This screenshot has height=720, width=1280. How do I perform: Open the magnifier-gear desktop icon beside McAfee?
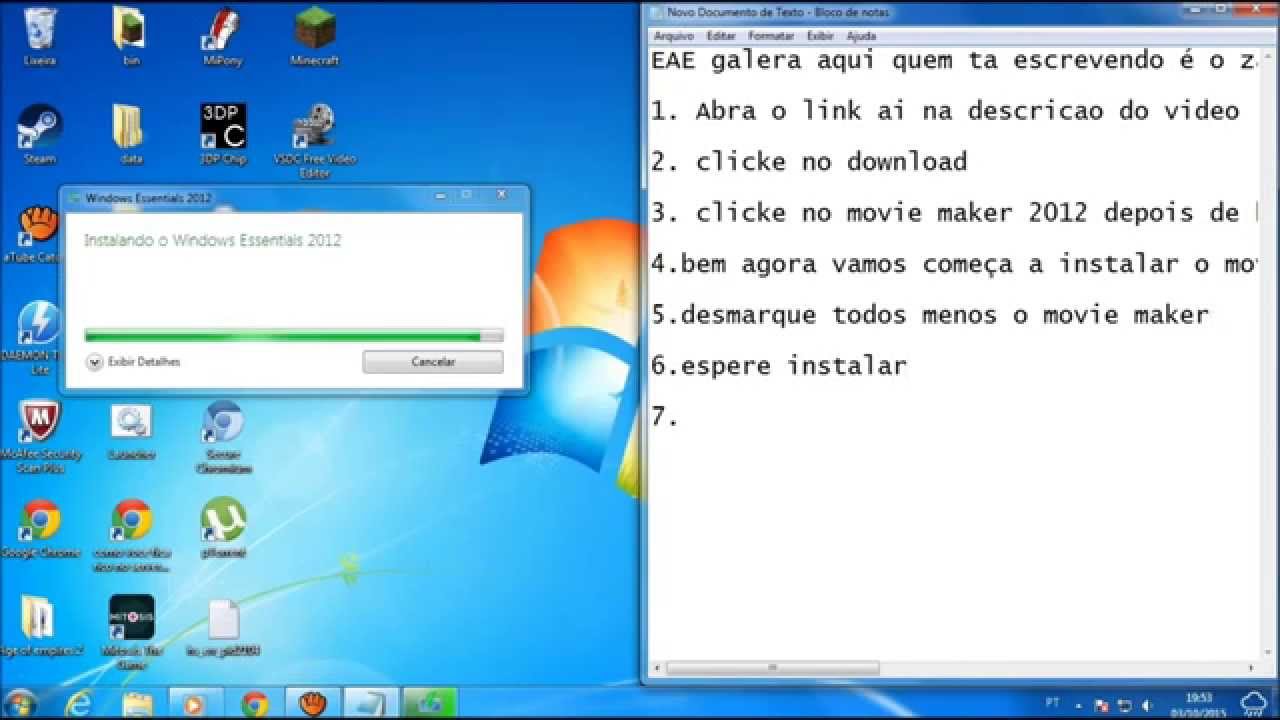coord(131,431)
